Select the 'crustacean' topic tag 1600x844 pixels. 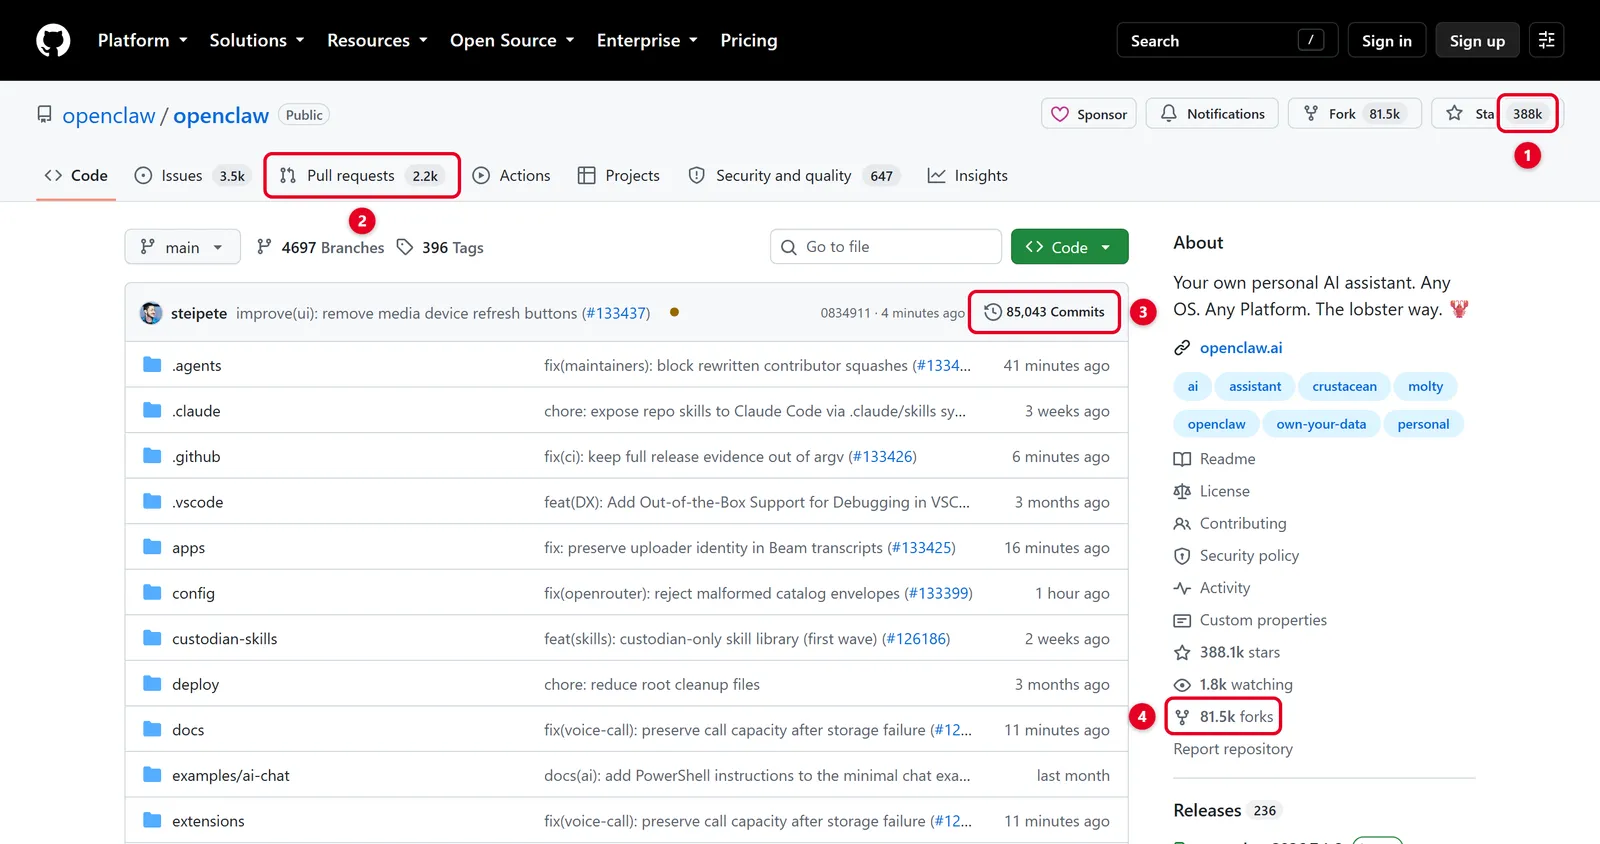(x=1344, y=386)
